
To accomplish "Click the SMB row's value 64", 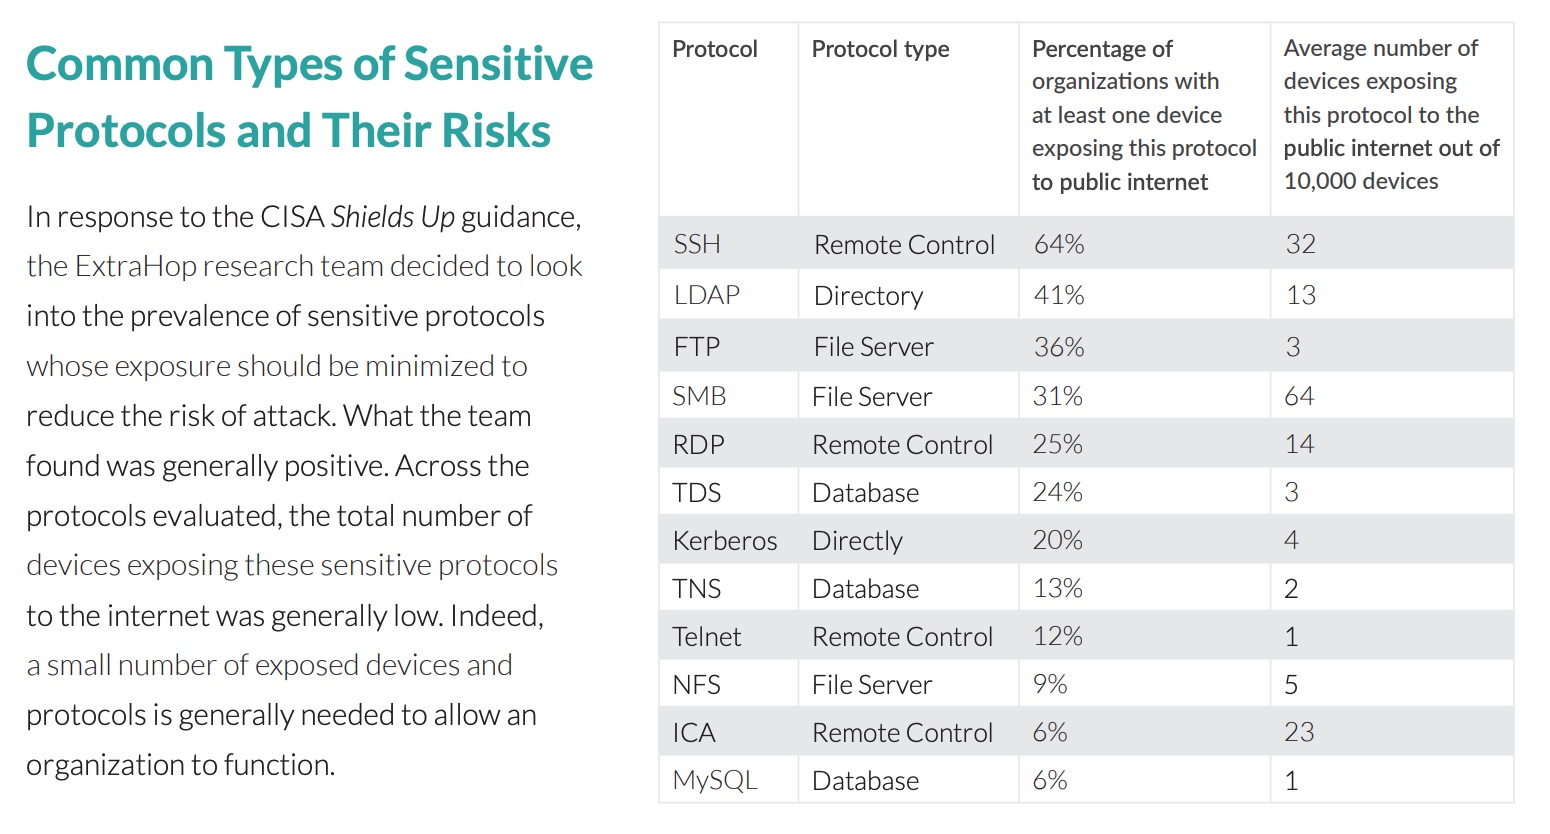I will [1299, 397].
